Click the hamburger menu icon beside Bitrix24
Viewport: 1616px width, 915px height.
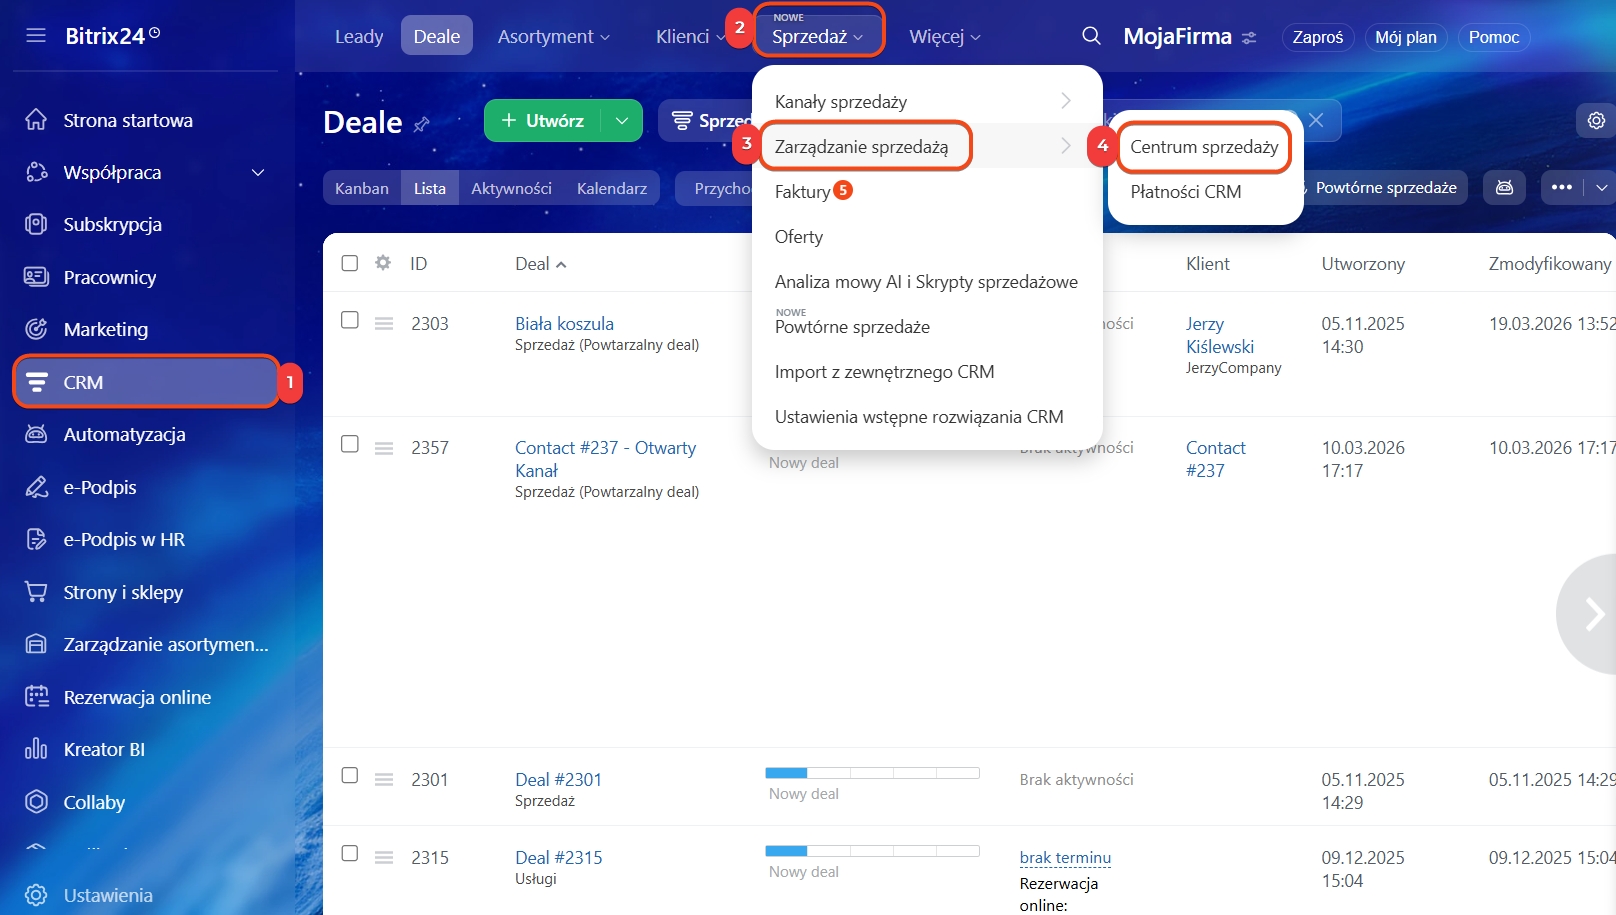coord(36,36)
